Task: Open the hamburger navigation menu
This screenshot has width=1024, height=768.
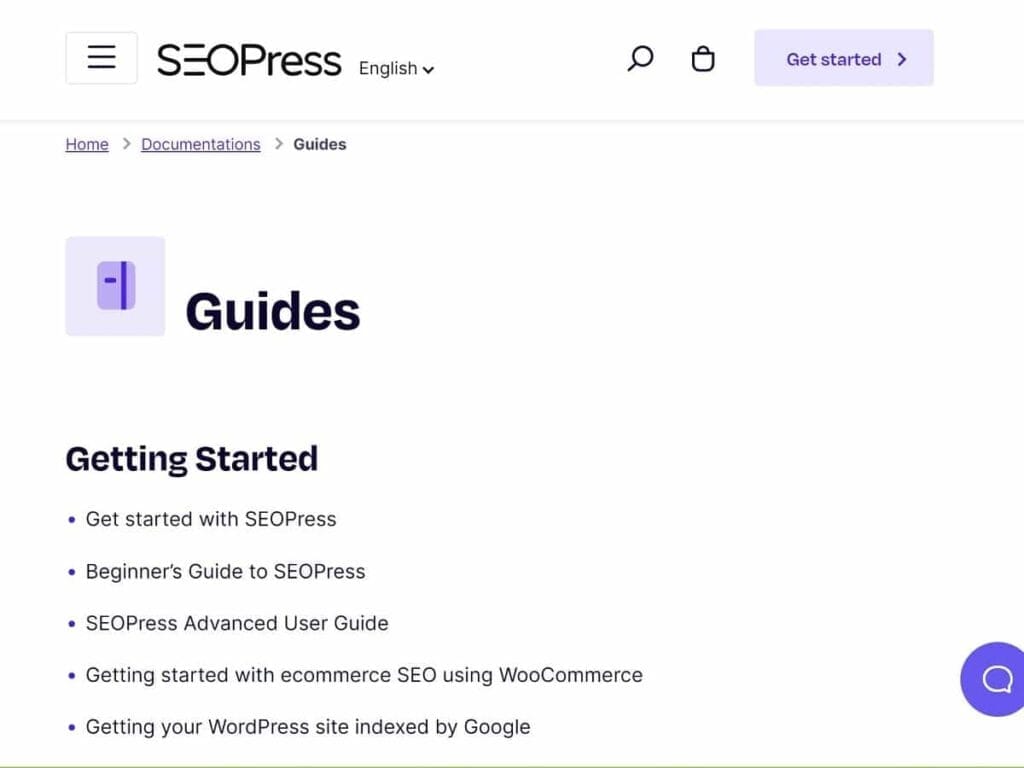Action: [101, 57]
